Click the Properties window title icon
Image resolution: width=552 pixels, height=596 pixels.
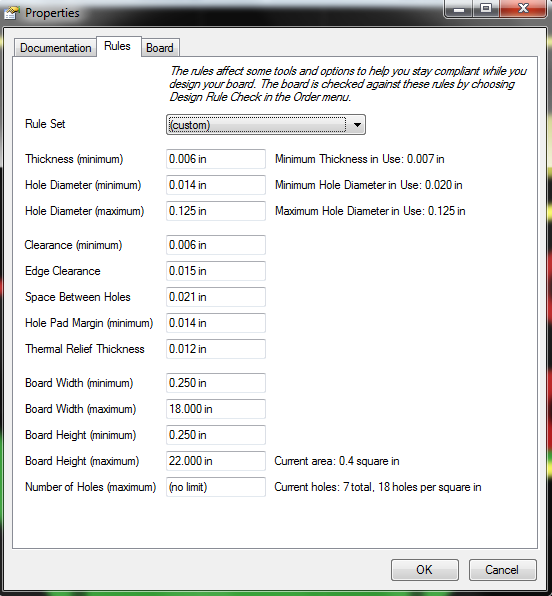11,13
